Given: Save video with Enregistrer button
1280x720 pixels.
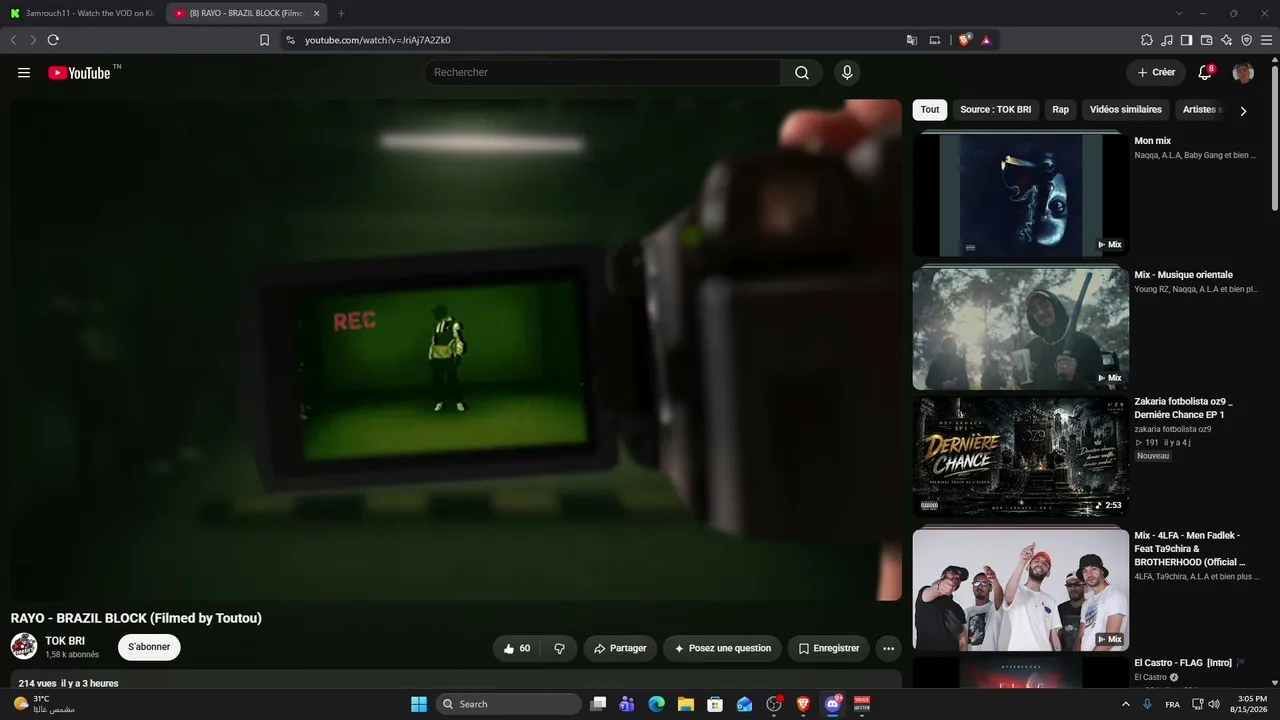Looking at the screenshot, I should [x=828, y=648].
